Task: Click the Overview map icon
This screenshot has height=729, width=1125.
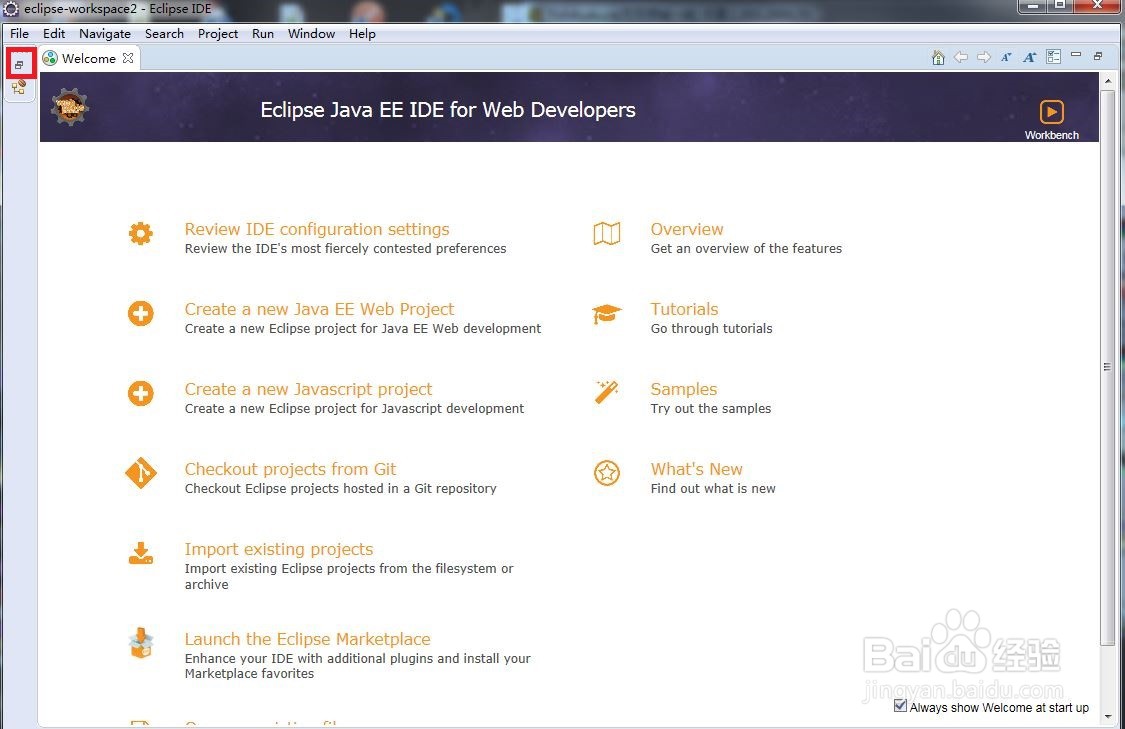Action: (x=607, y=234)
